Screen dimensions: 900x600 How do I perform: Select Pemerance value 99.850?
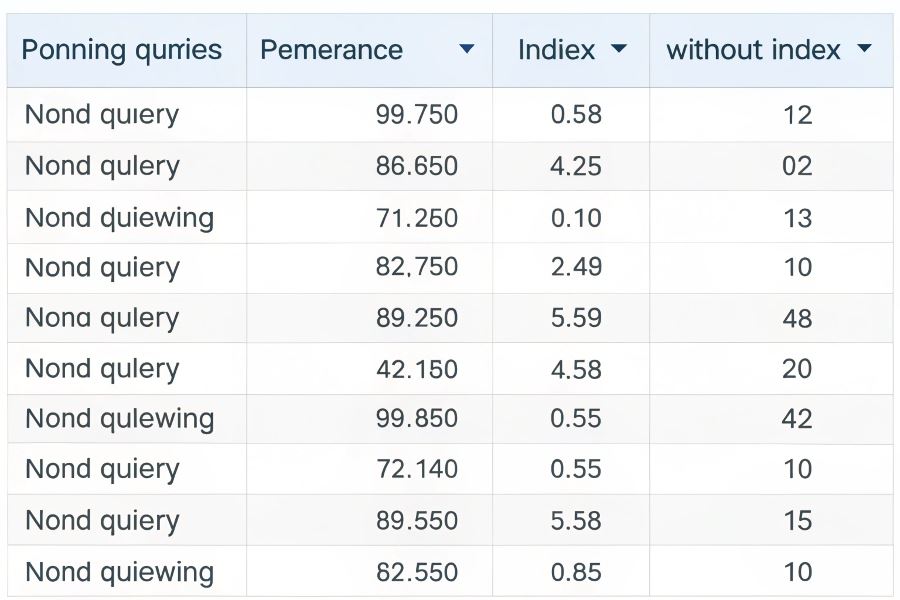[416, 418]
